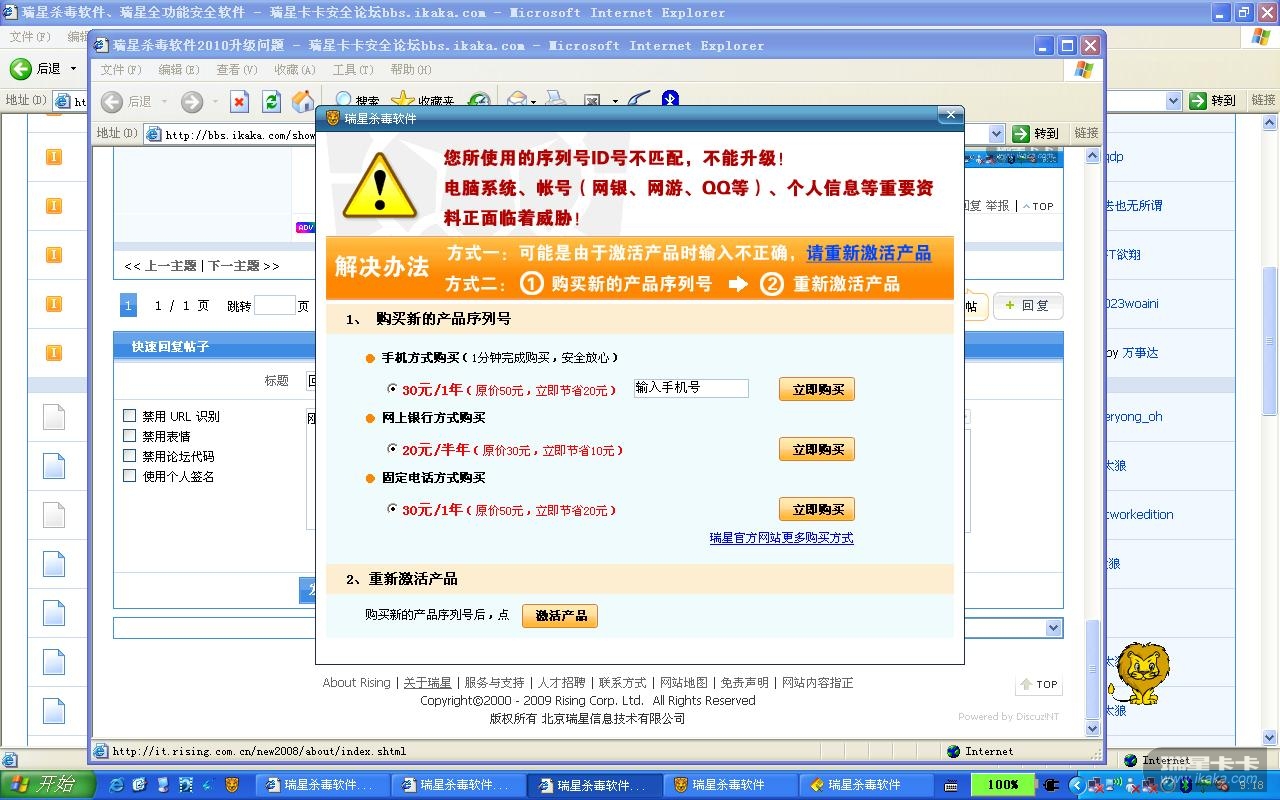This screenshot has width=1280, height=800.
Task: Click the 激活产品 button
Action: [x=560, y=616]
